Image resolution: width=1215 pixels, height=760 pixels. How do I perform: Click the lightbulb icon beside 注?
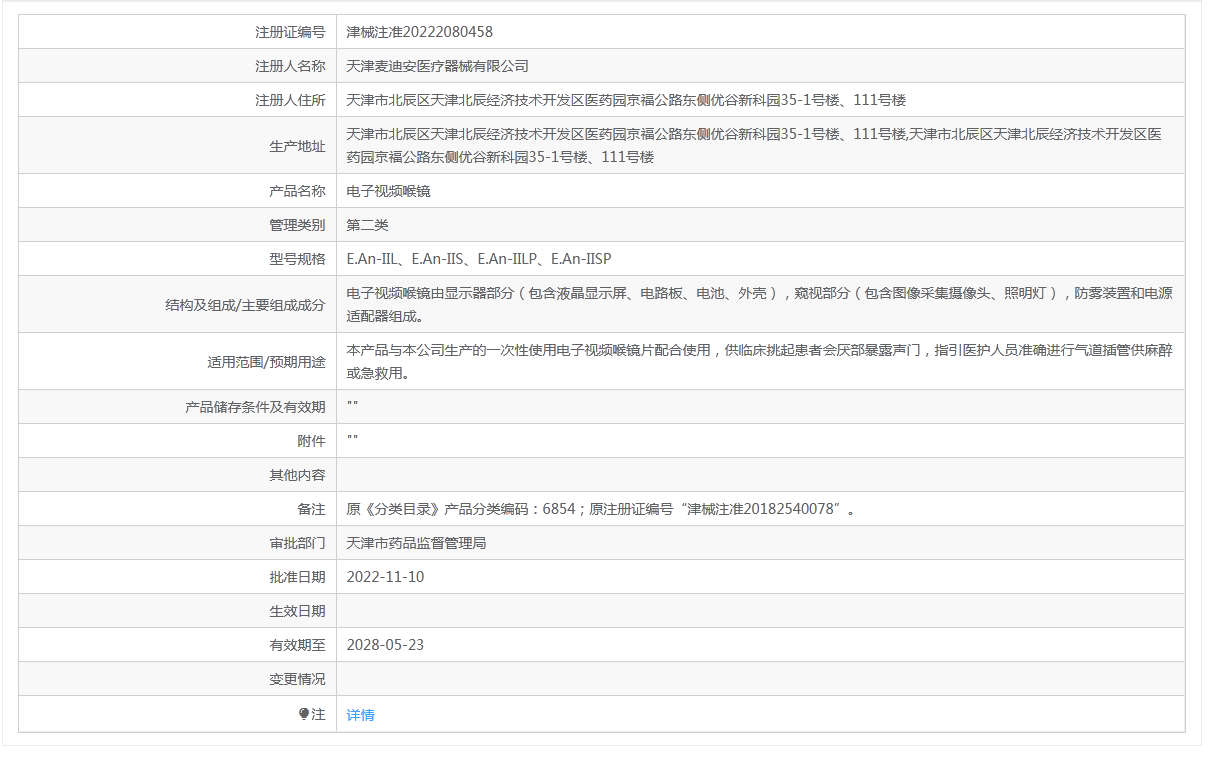pyautogui.click(x=304, y=715)
